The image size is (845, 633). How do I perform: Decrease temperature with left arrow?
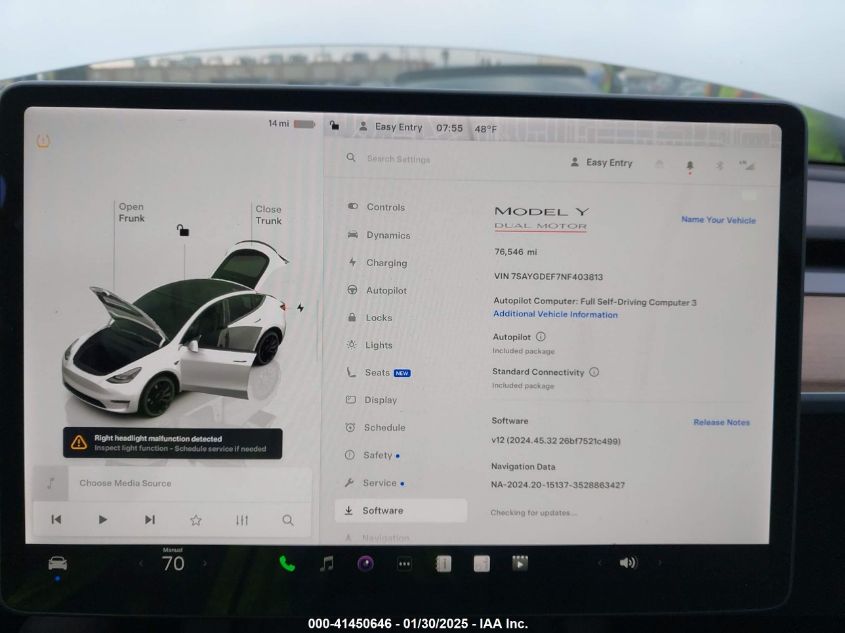(x=141, y=564)
